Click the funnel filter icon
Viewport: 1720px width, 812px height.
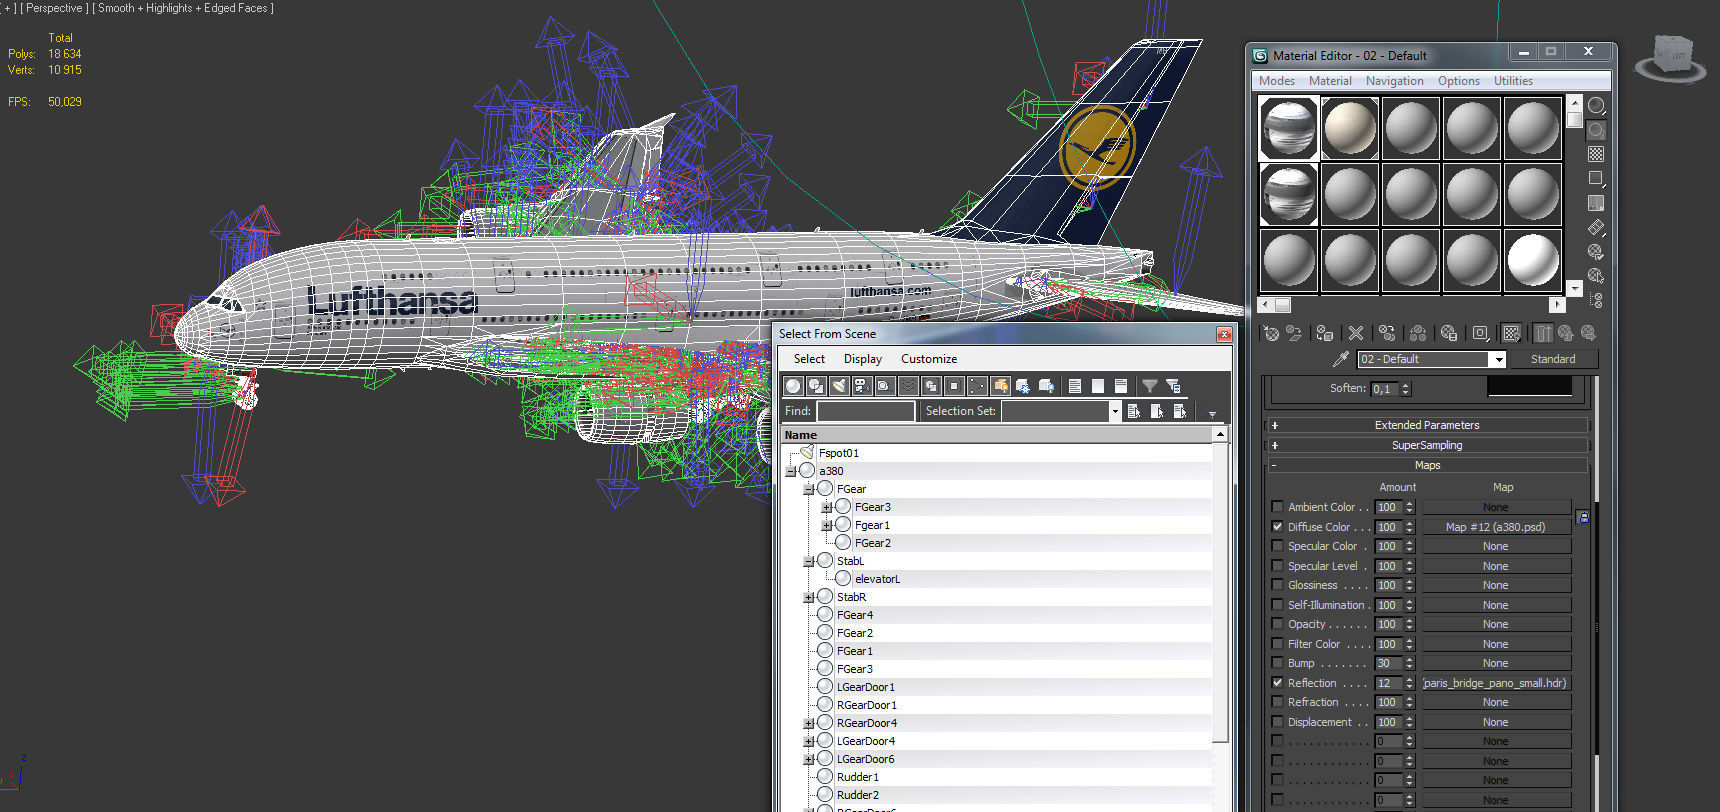tap(1150, 386)
